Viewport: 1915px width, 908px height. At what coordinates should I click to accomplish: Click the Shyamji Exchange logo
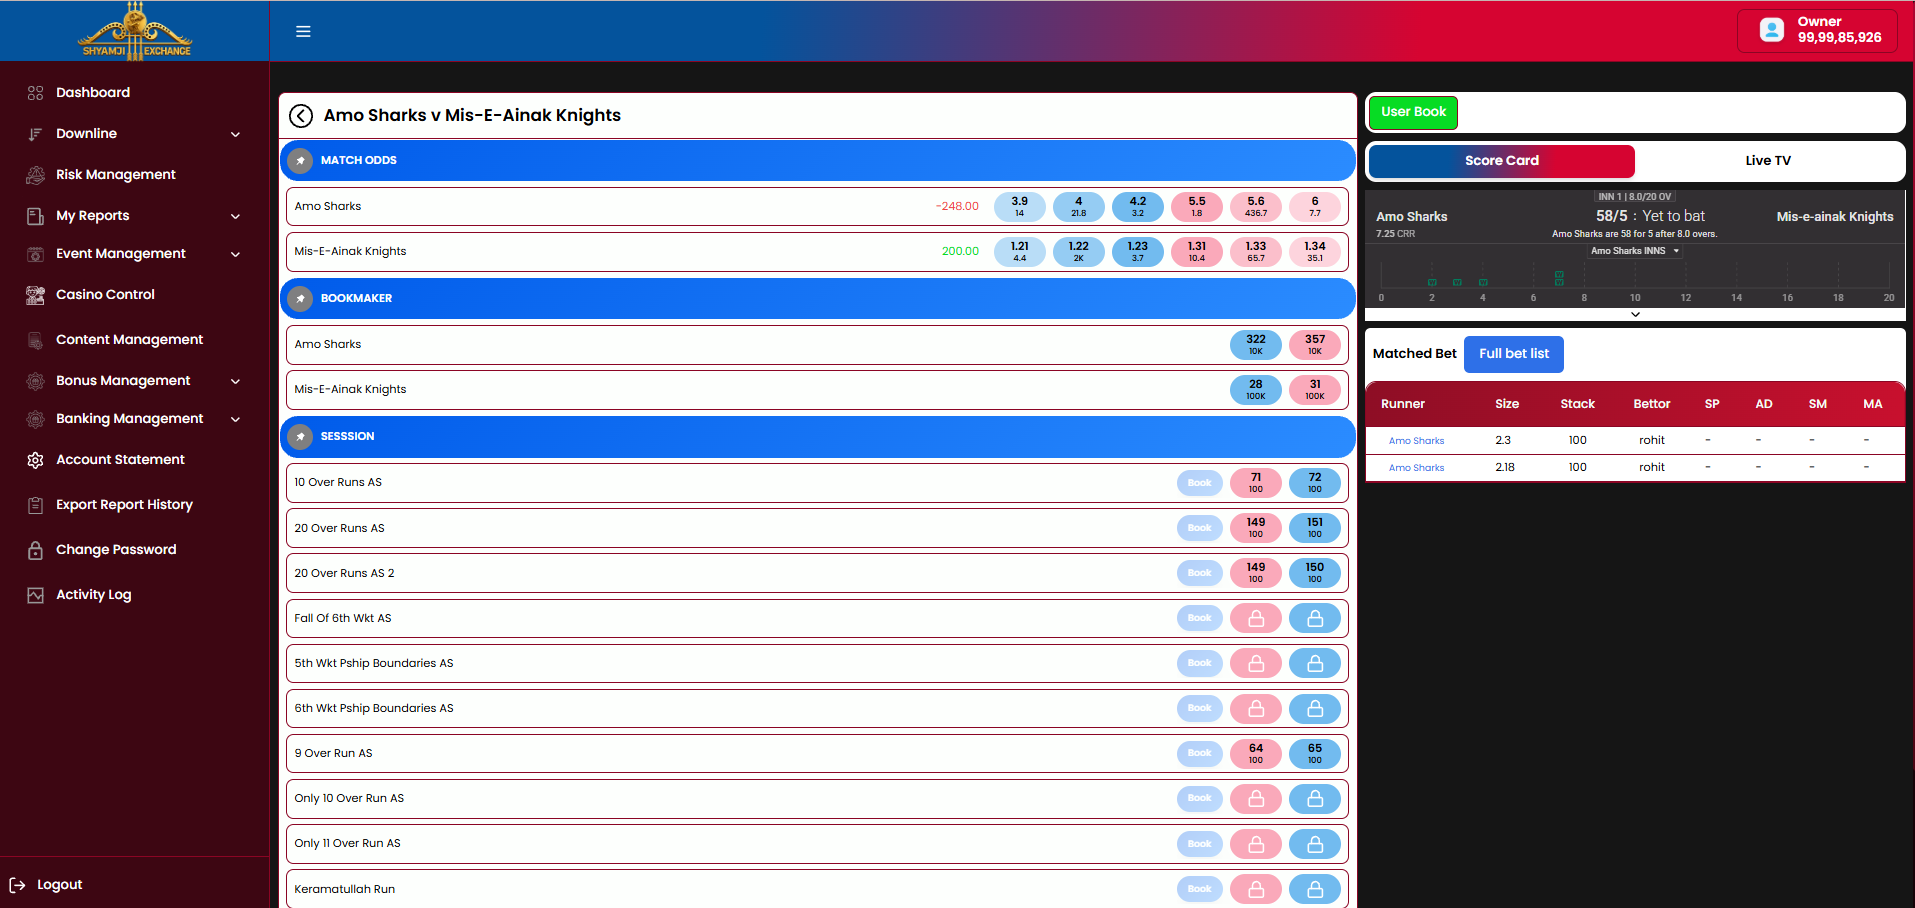click(x=136, y=31)
